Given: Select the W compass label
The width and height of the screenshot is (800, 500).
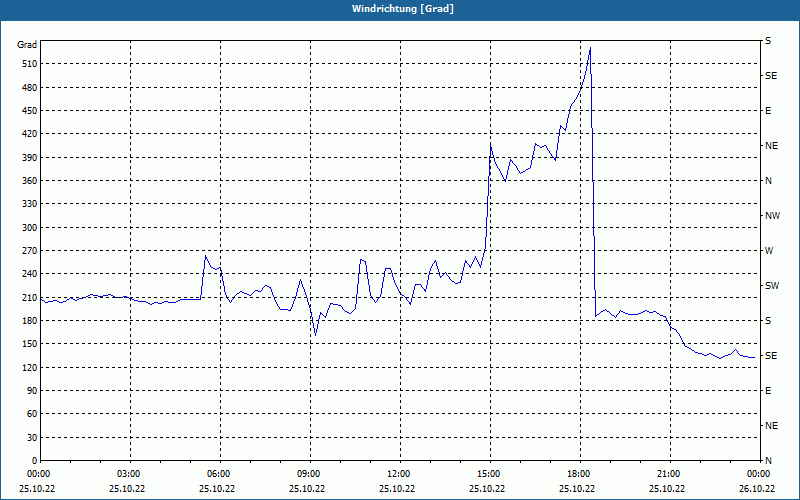Looking at the screenshot, I should [769, 251].
